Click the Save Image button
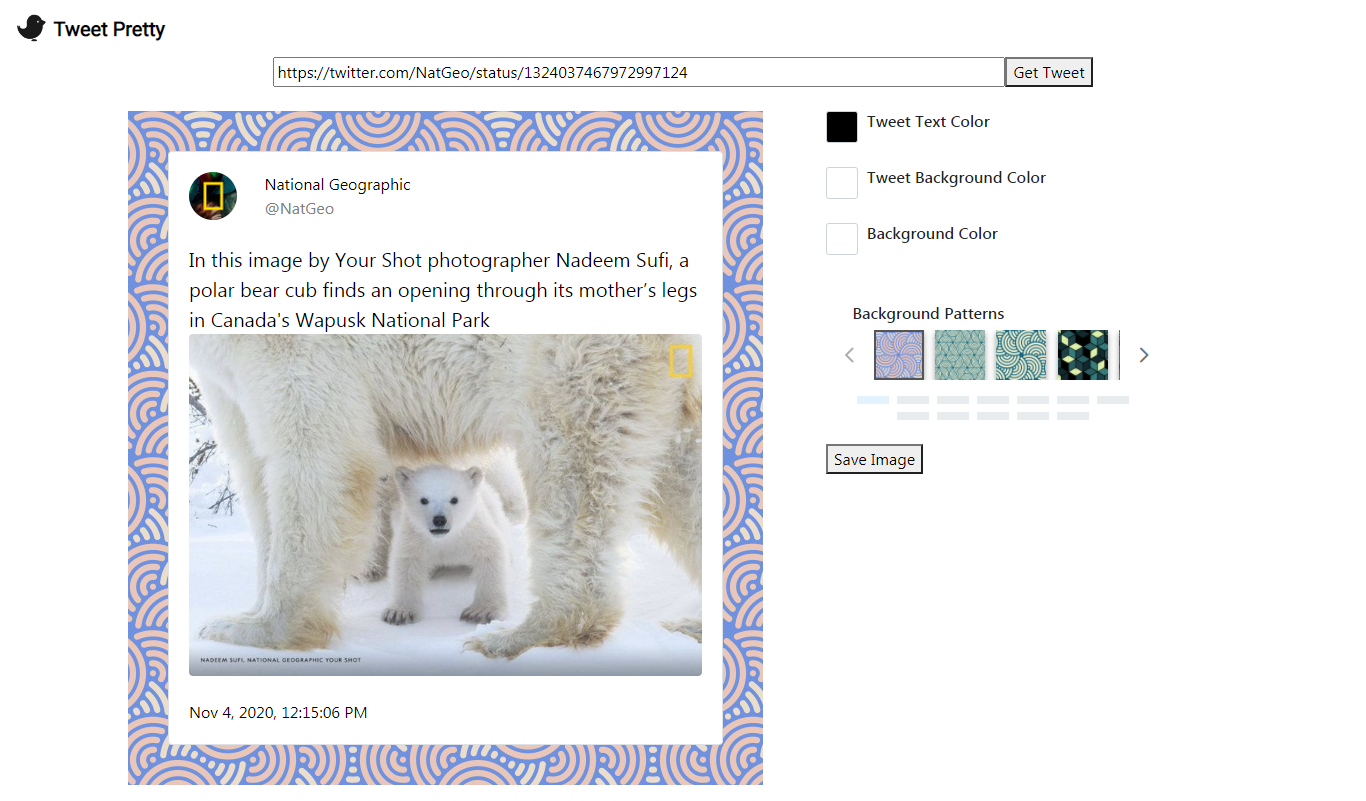1366x801 pixels. [x=874, y=459]
